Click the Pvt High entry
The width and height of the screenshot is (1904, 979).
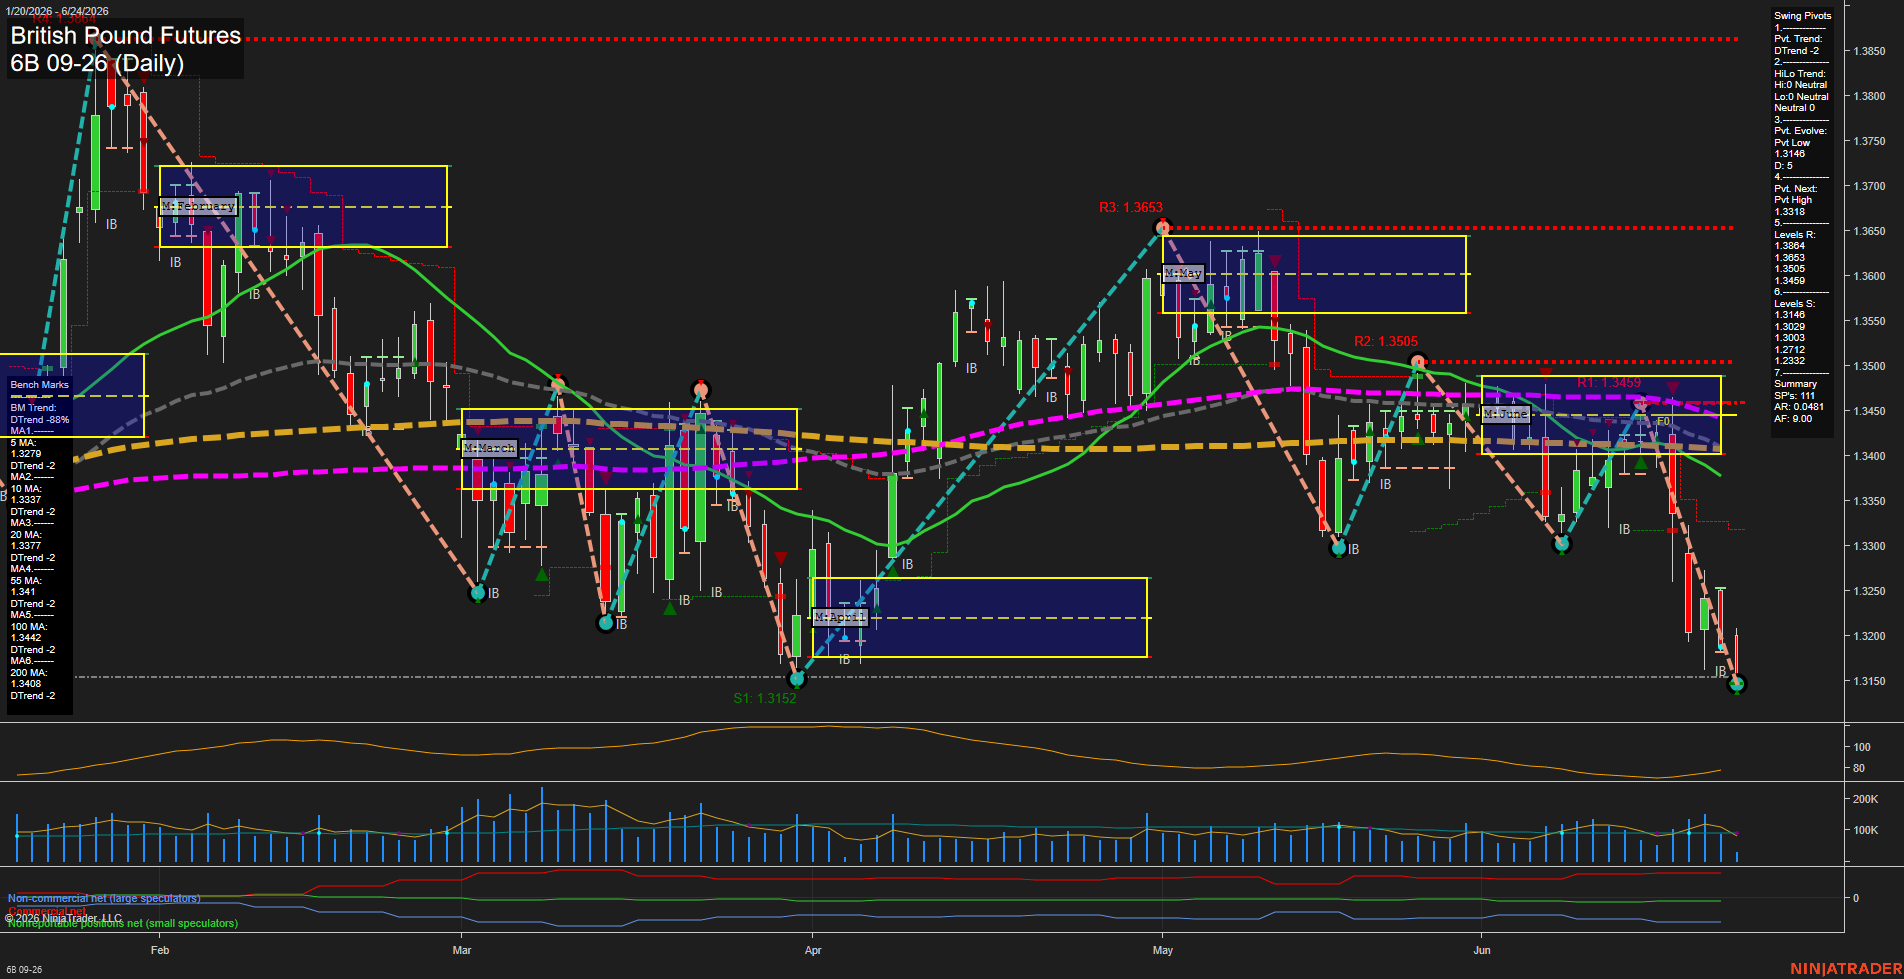click(1793, 200)
